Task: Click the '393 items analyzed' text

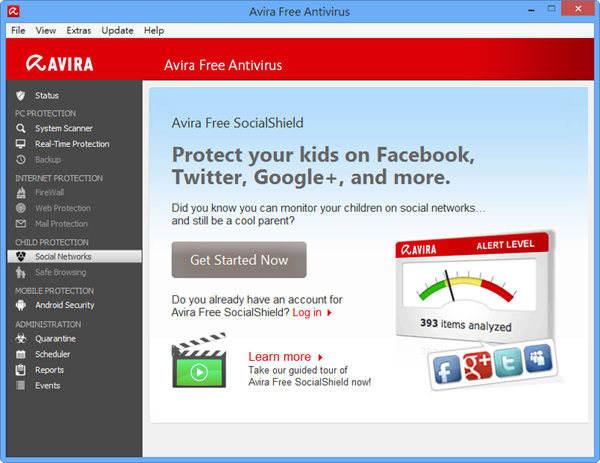Action: [466, 324]
